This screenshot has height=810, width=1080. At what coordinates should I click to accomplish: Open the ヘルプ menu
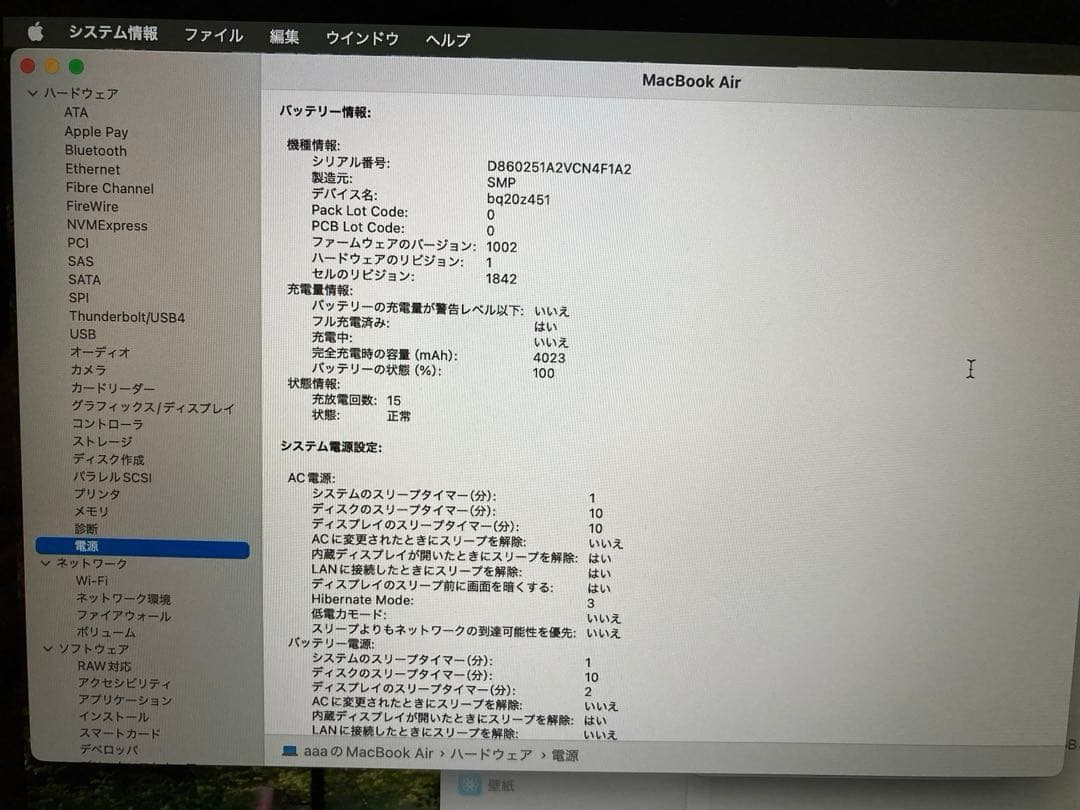448,40
